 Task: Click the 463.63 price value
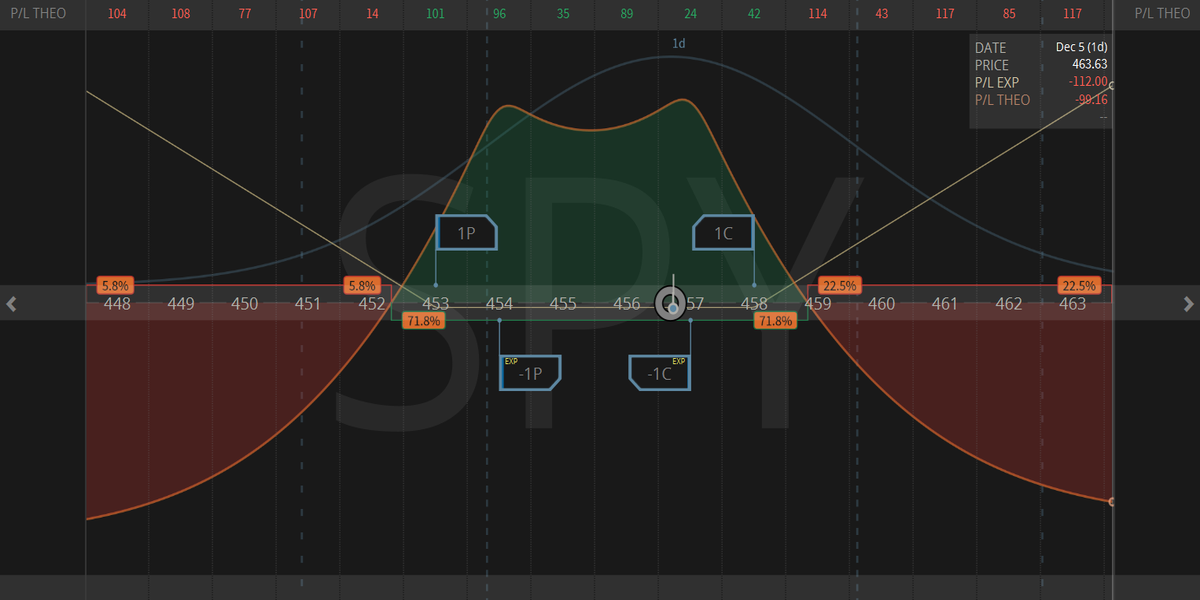pyautogui.click(x=1089, y=64)
